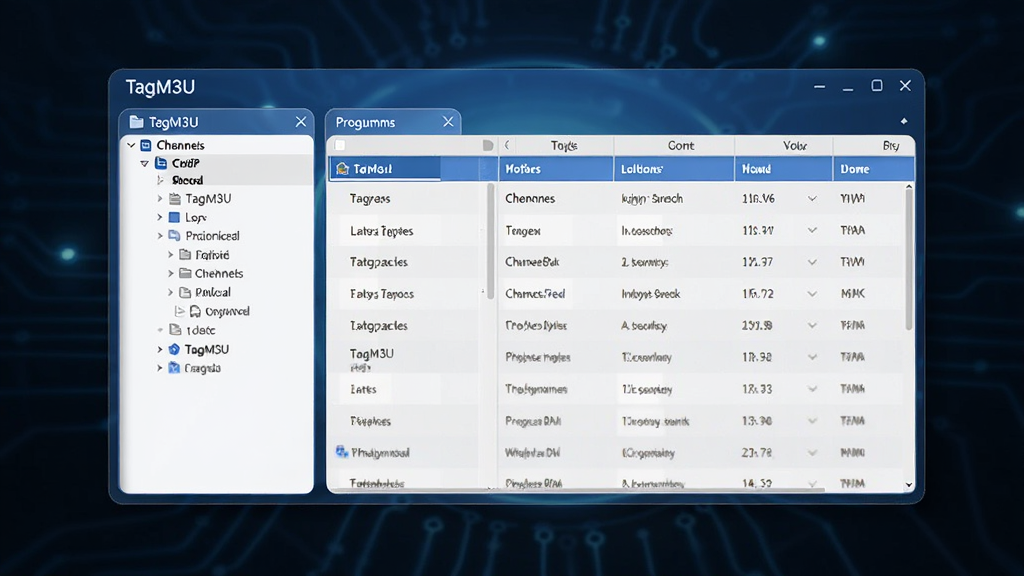
Task: Select the TagM3U item in the Programs list
Action: coord(372,354)
